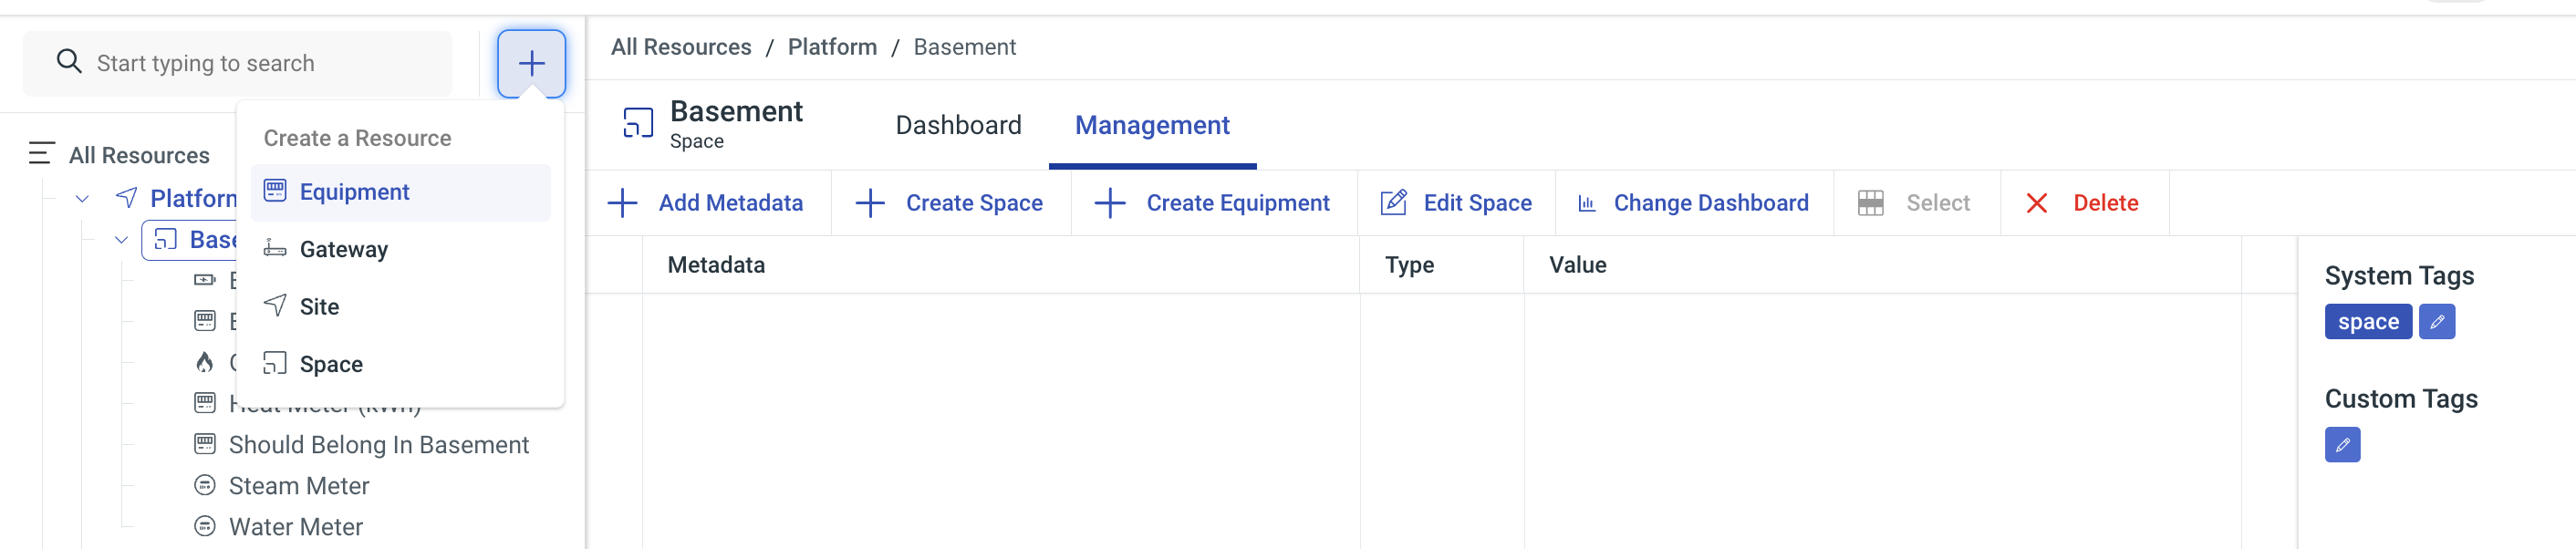Click Create Space button
This screenshot has width=2576, height=549.
950,203
